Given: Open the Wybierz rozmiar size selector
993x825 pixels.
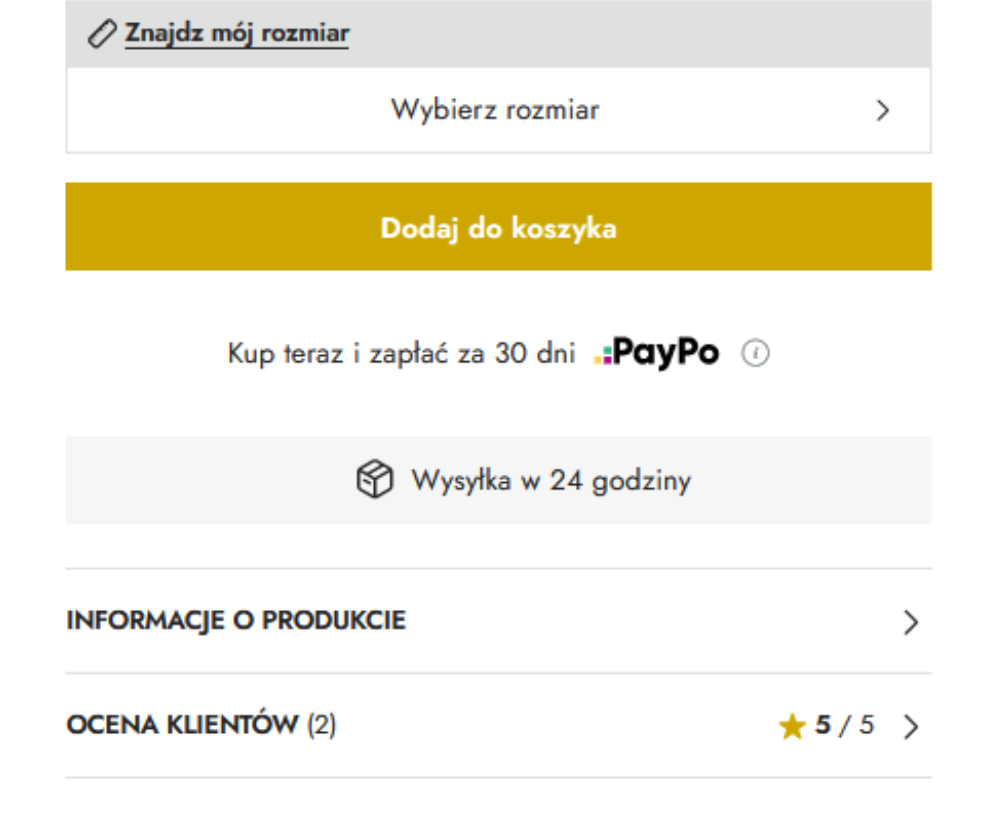Looking at the screenshot, I should 498,110.
